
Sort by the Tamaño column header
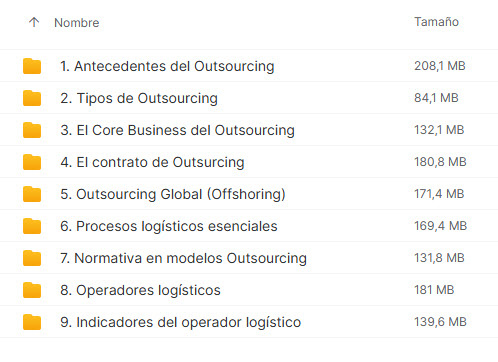pos(436,22)
